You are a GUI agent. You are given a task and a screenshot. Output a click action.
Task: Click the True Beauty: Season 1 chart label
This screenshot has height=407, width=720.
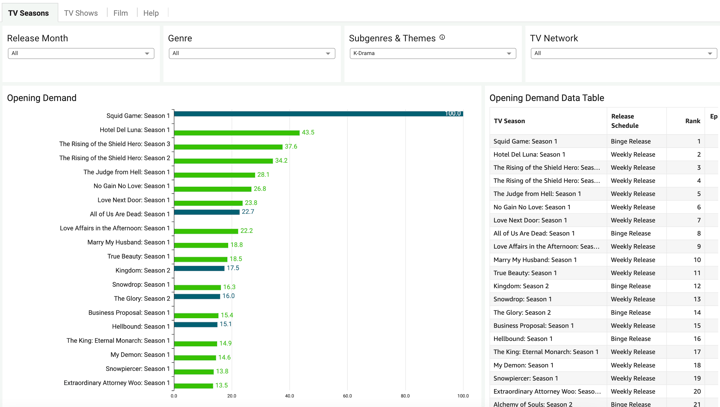click(139, 256)
